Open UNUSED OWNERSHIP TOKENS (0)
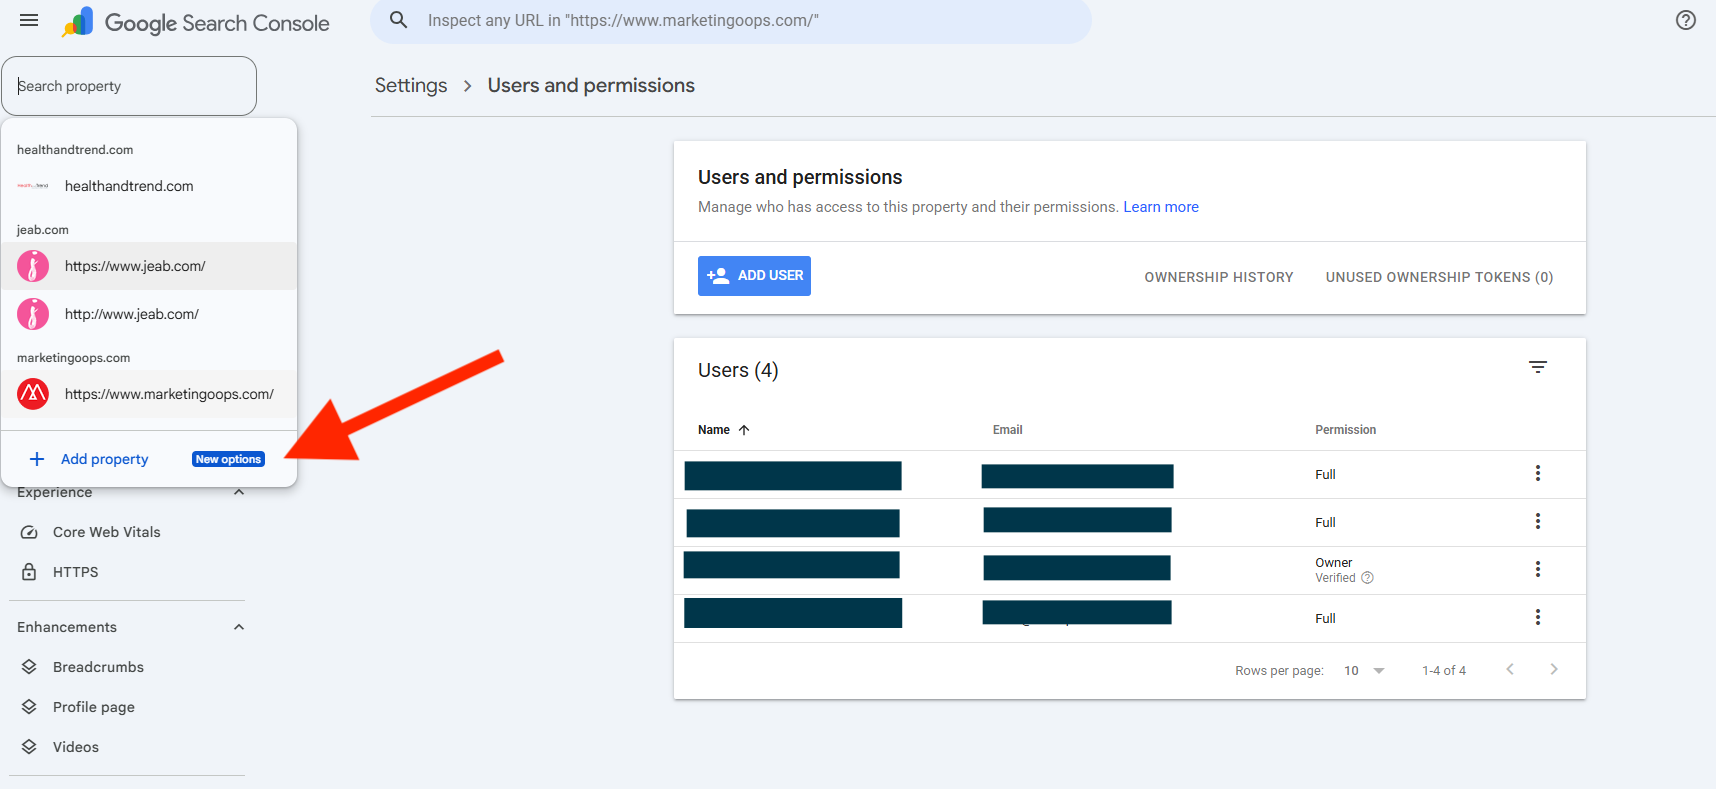The width and height of the screenshot is (1716, 789). (x=1439, y=277)
